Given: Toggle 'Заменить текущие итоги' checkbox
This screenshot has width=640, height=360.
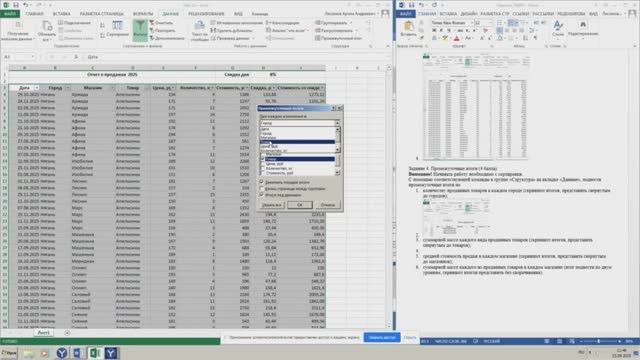Looking at the screenshot, I should click(262, 182).
